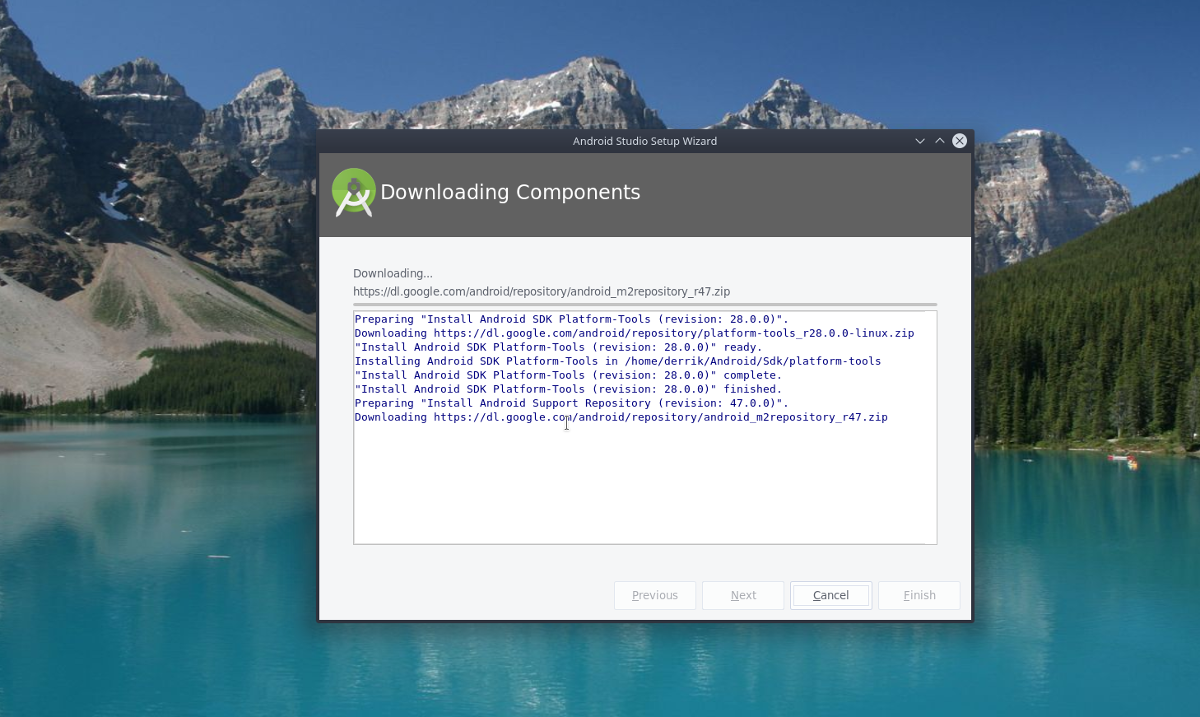Screen dimensions: 1200x717
Task: Click the disabled Previous button
Action: coord(655,595)
